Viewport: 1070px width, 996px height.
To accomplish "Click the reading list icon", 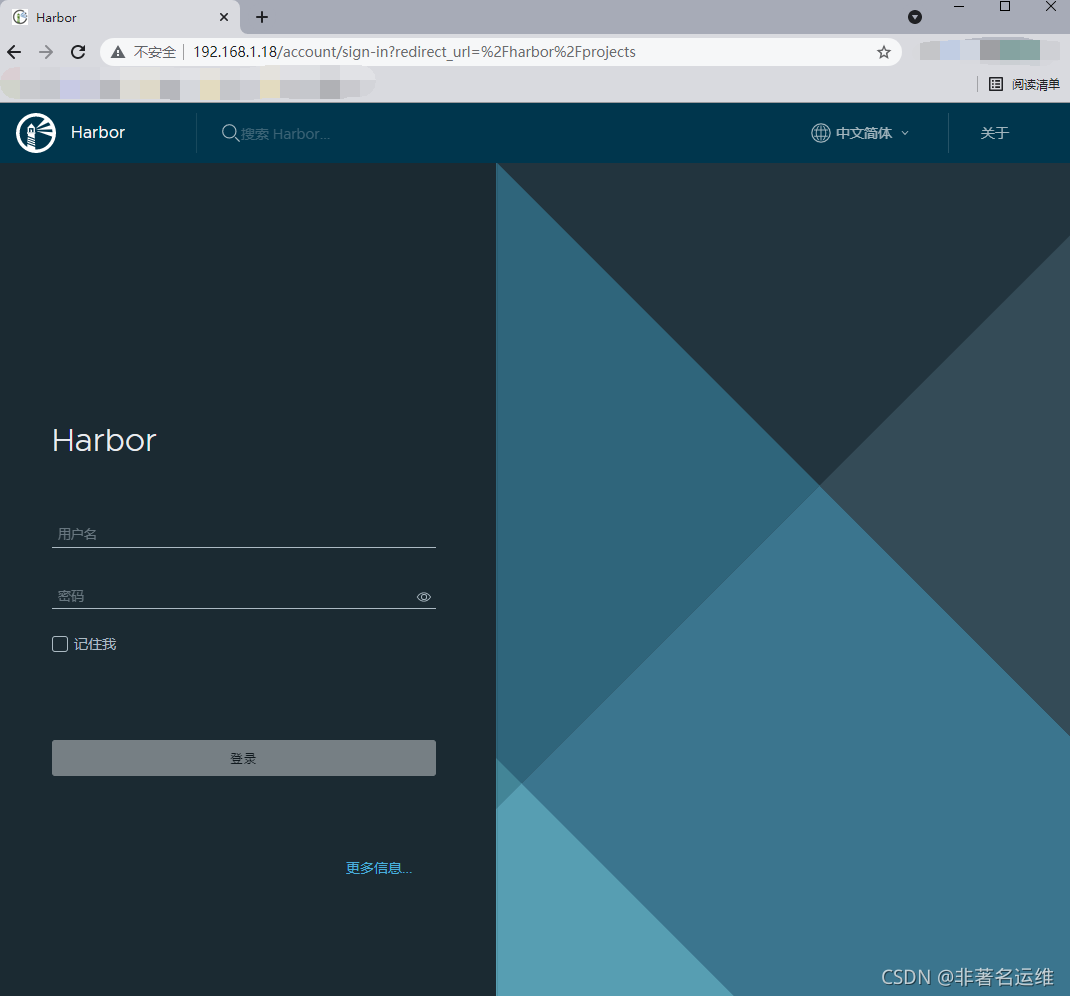I will [996, 84].
